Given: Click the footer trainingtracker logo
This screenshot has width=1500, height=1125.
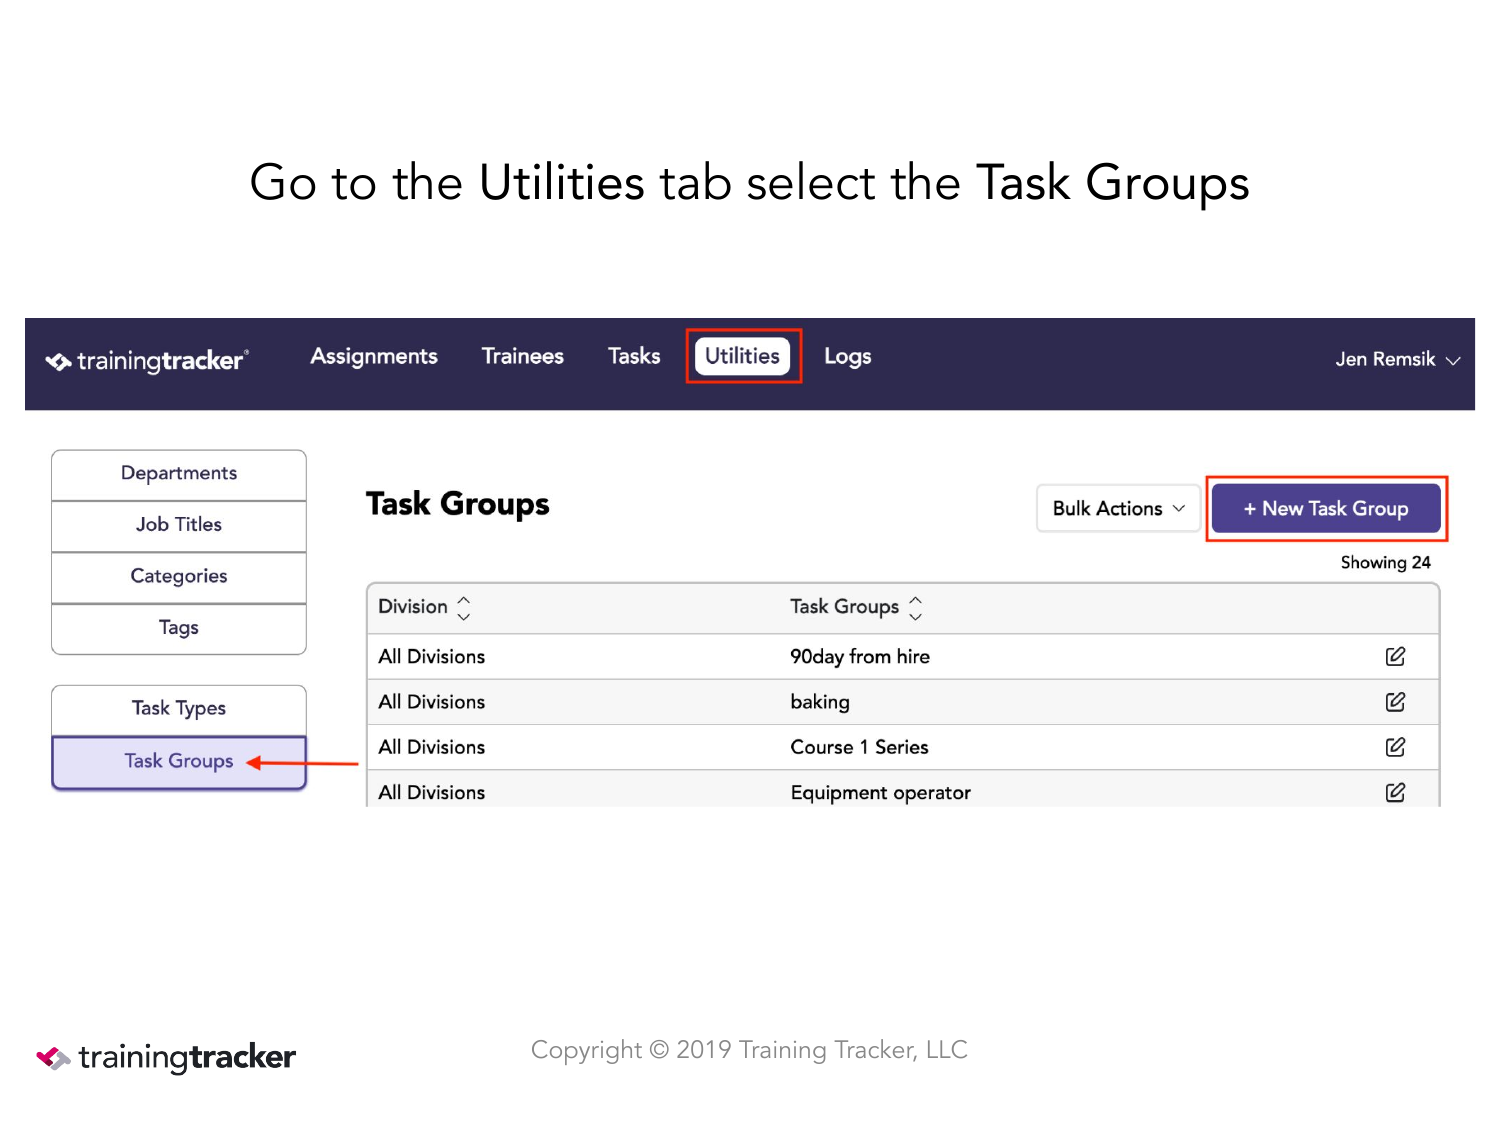Looking at the screenshot, I should click(166, 1057).
